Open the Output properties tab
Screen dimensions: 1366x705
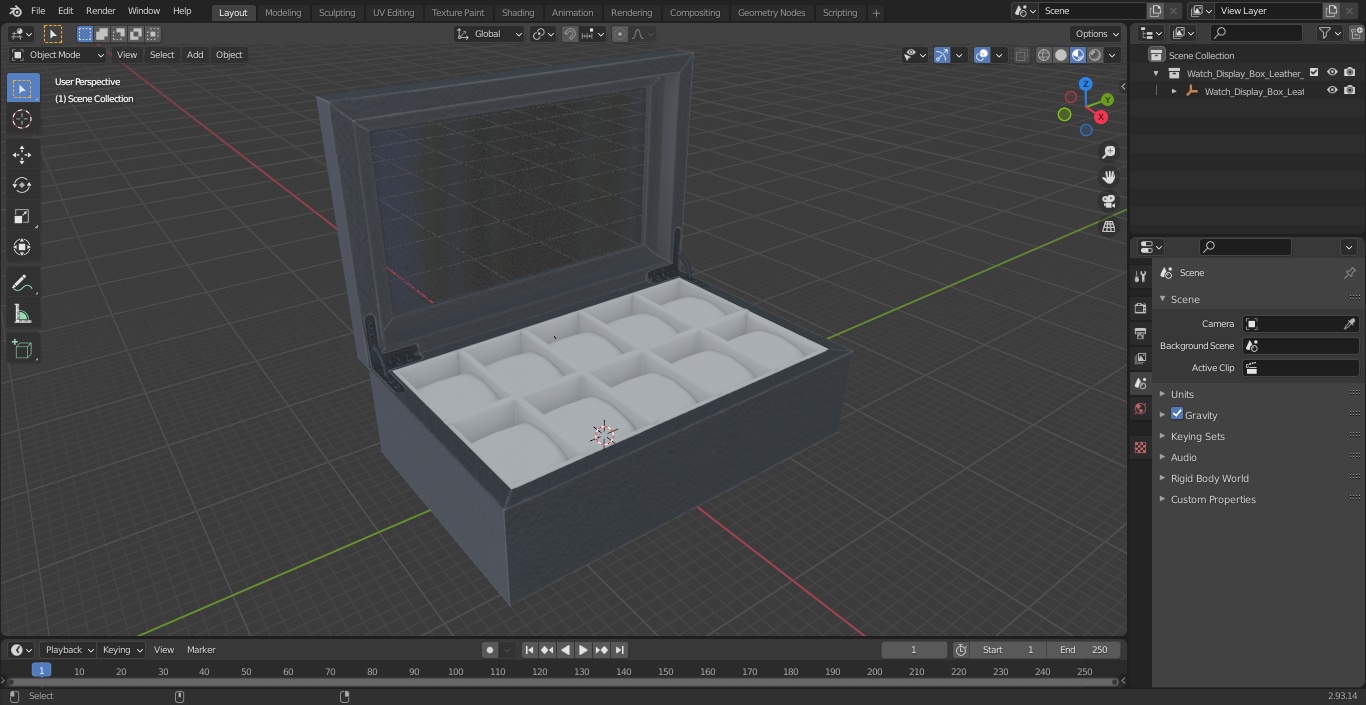coord(1140,333)
